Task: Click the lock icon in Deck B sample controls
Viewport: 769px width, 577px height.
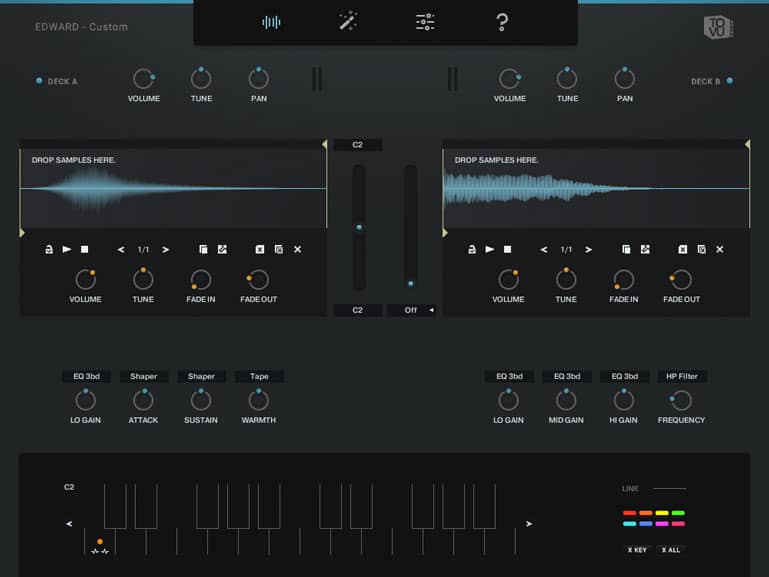Action: [471, 250]
